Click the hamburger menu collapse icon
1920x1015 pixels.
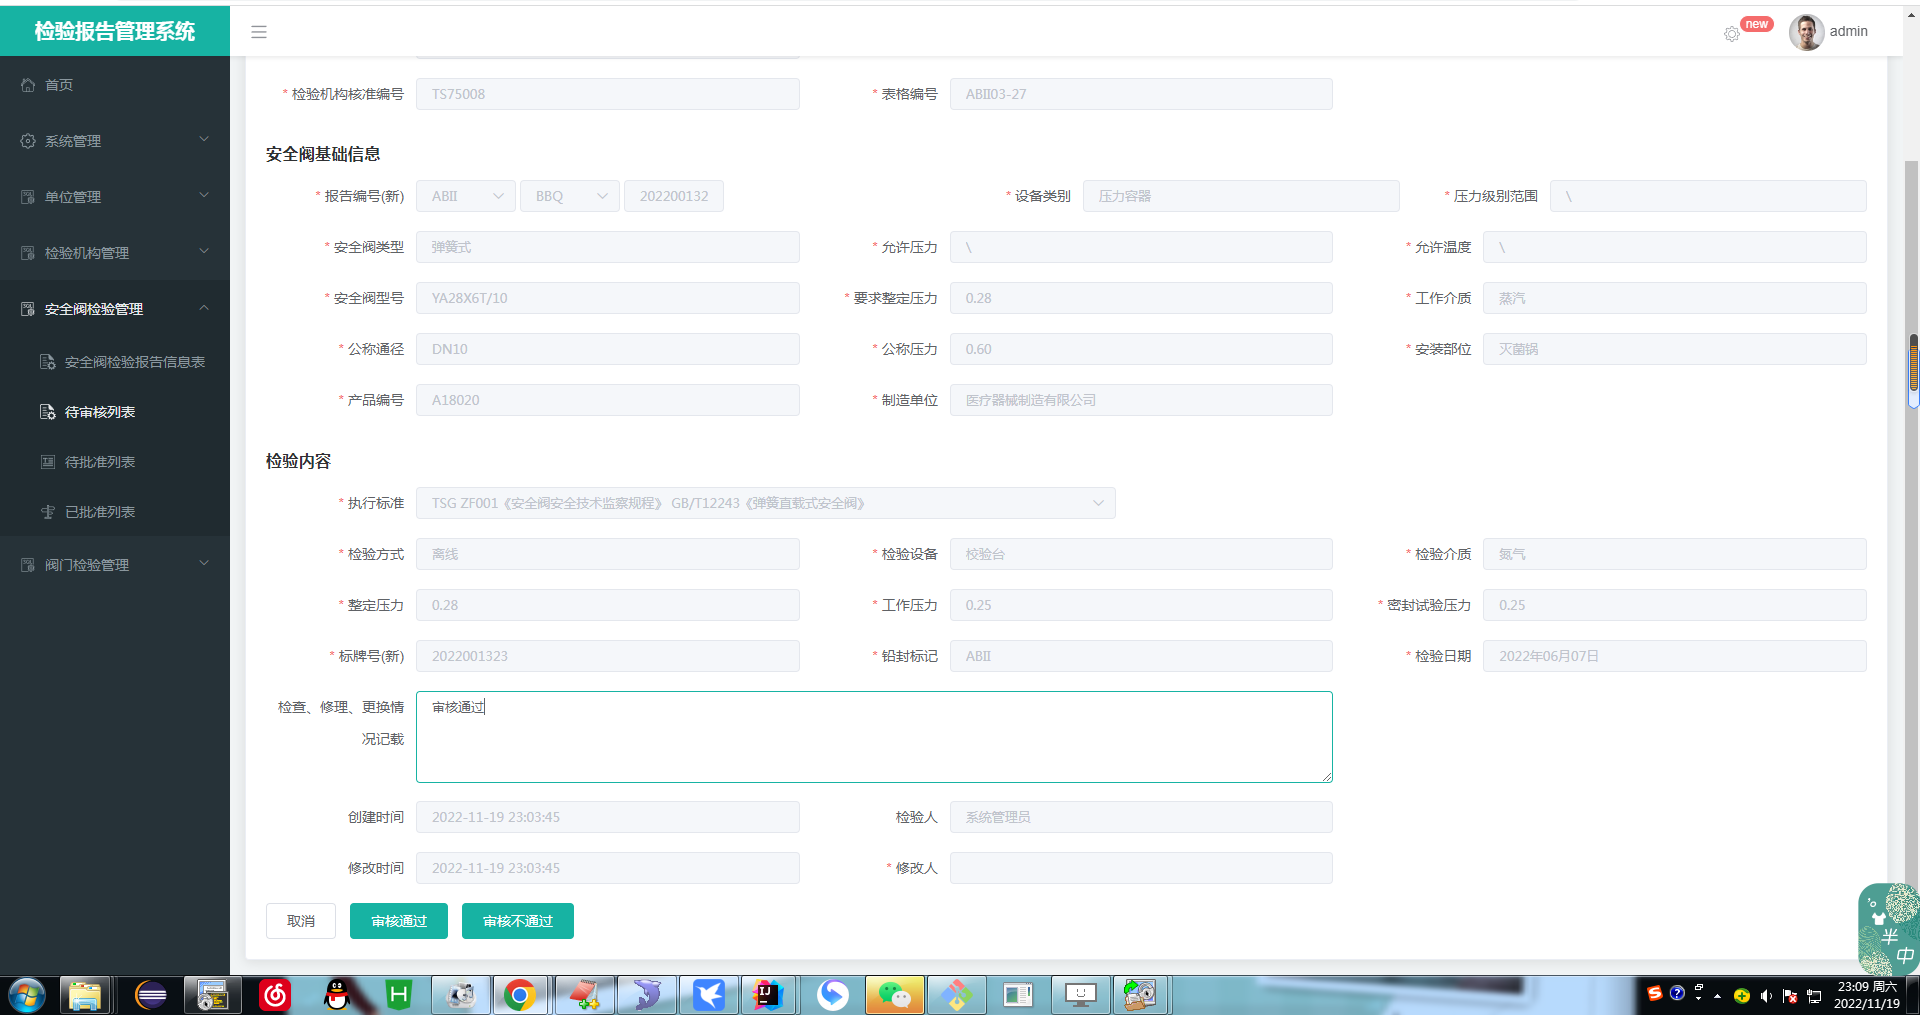259,32
